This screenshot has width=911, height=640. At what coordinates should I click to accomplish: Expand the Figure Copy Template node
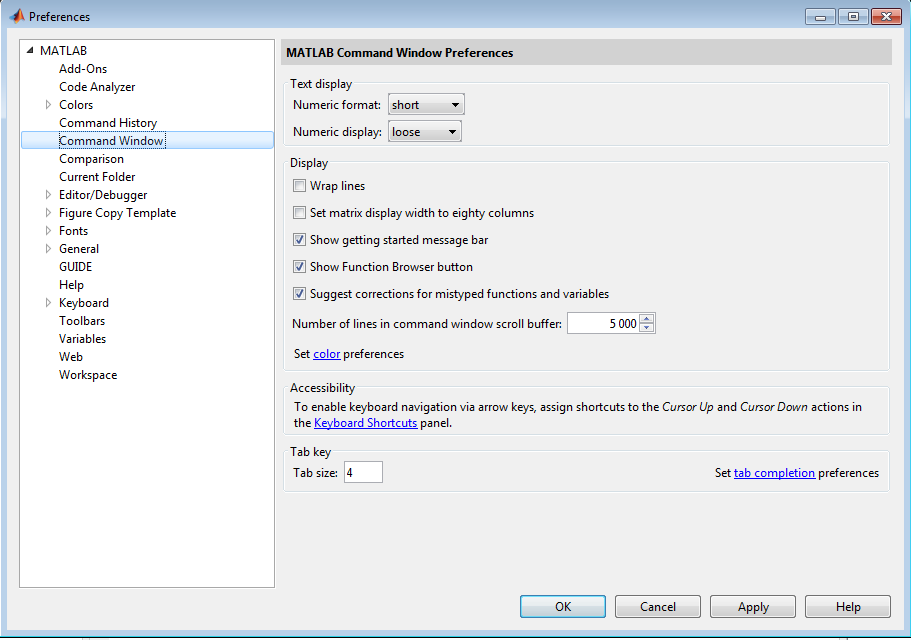click(48, 213)
